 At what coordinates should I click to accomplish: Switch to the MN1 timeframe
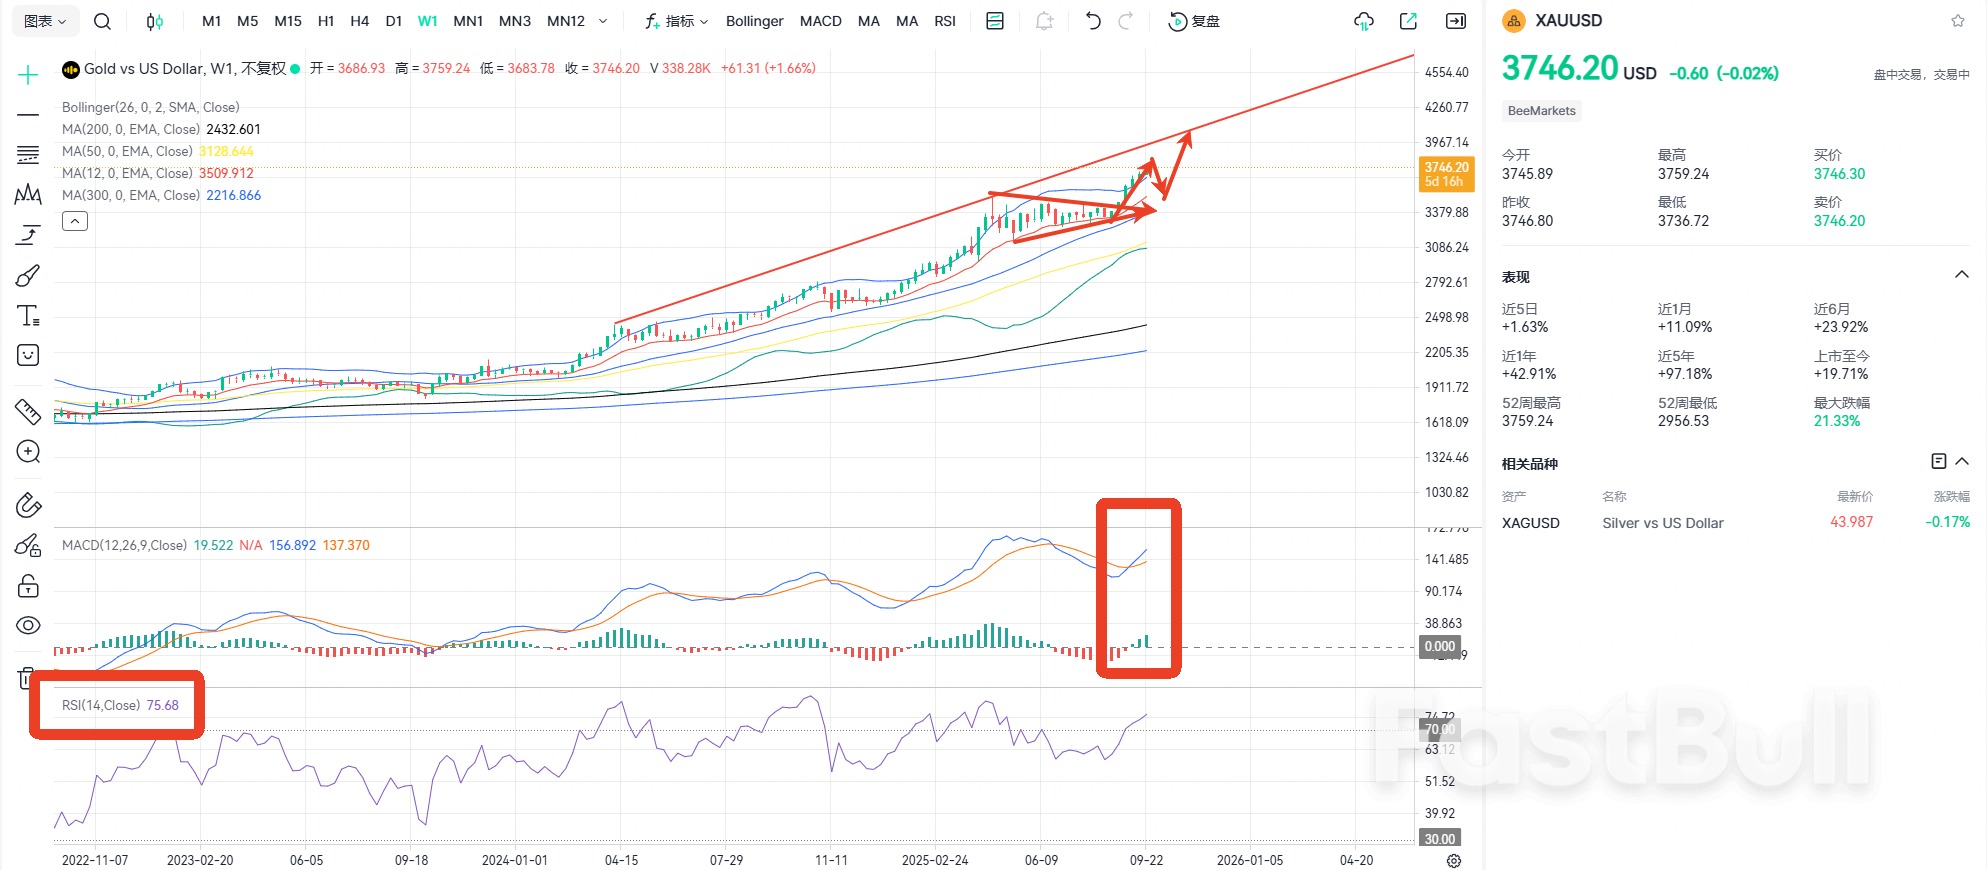coord(468,21)
